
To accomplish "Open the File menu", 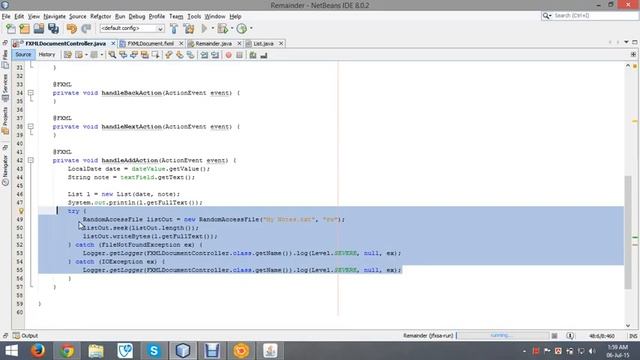I will click(x=6, y=16).
